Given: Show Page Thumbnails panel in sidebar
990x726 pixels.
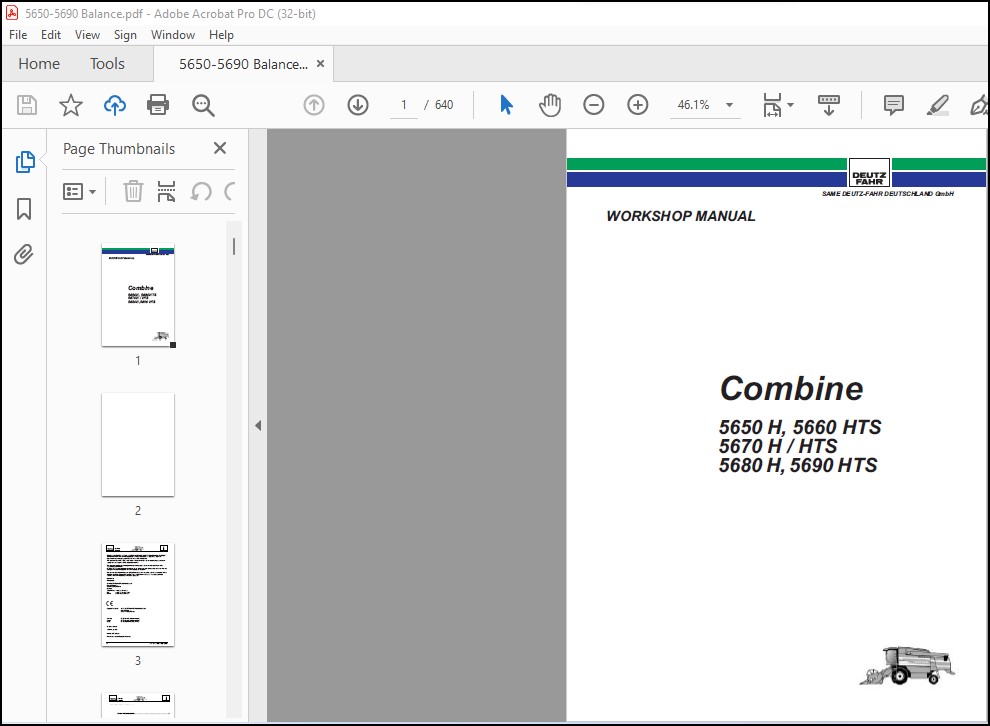Looking at the screenshot, I should tap(25, 162).
